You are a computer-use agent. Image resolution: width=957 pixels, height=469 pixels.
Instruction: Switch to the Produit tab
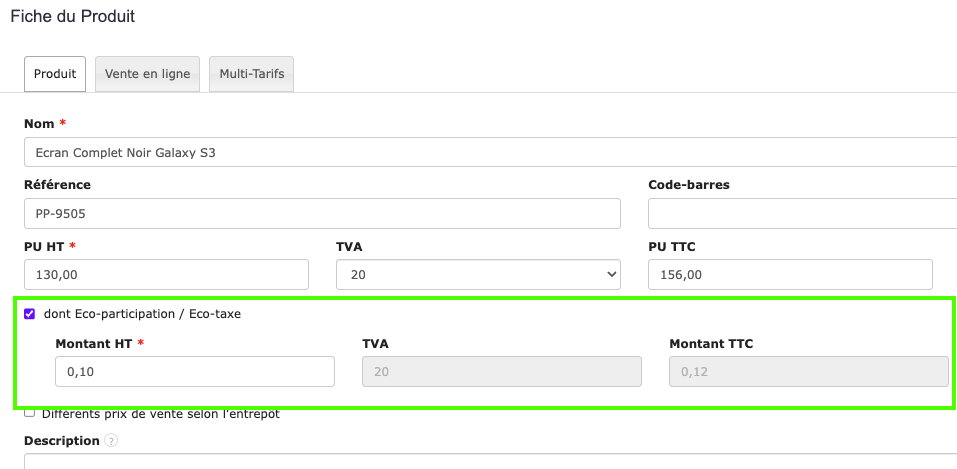tap(55, 74)
